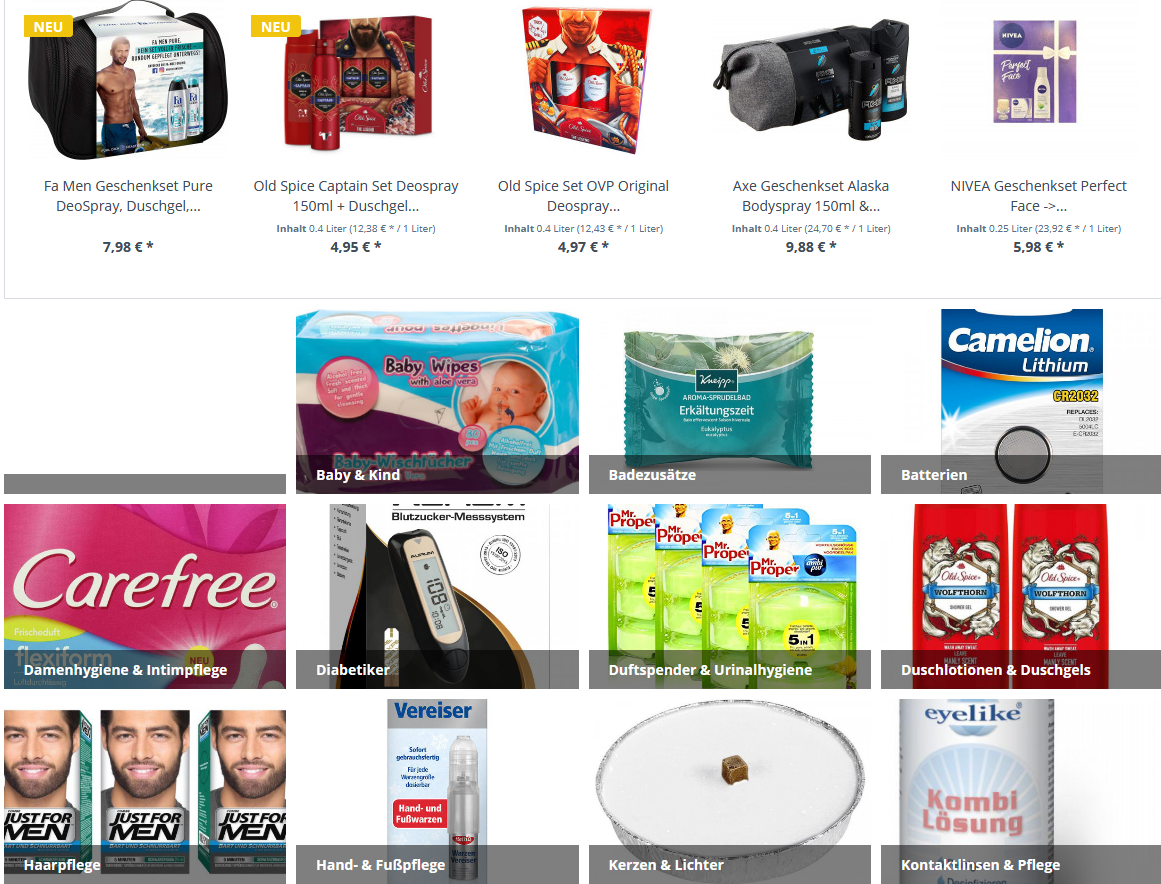
Task: Click the Old Spice Captain Set title
Action: point(356,195)
